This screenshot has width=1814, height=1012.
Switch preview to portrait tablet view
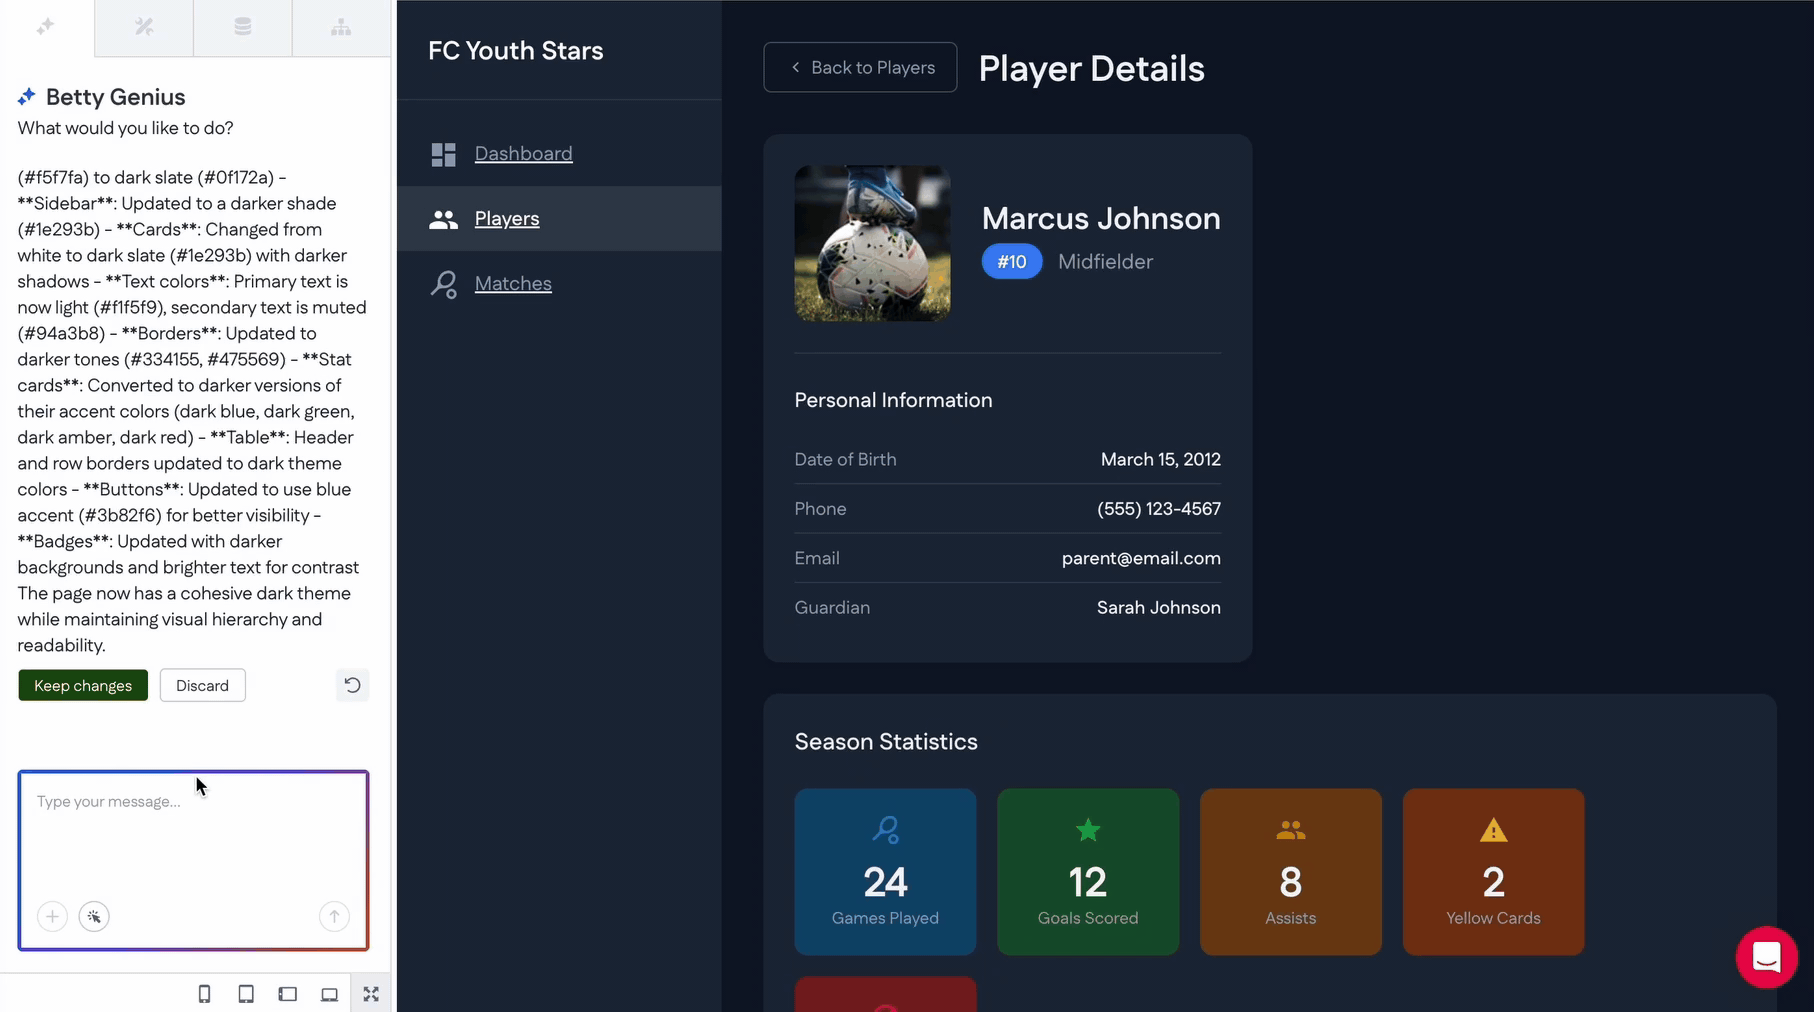coord(246,994)
